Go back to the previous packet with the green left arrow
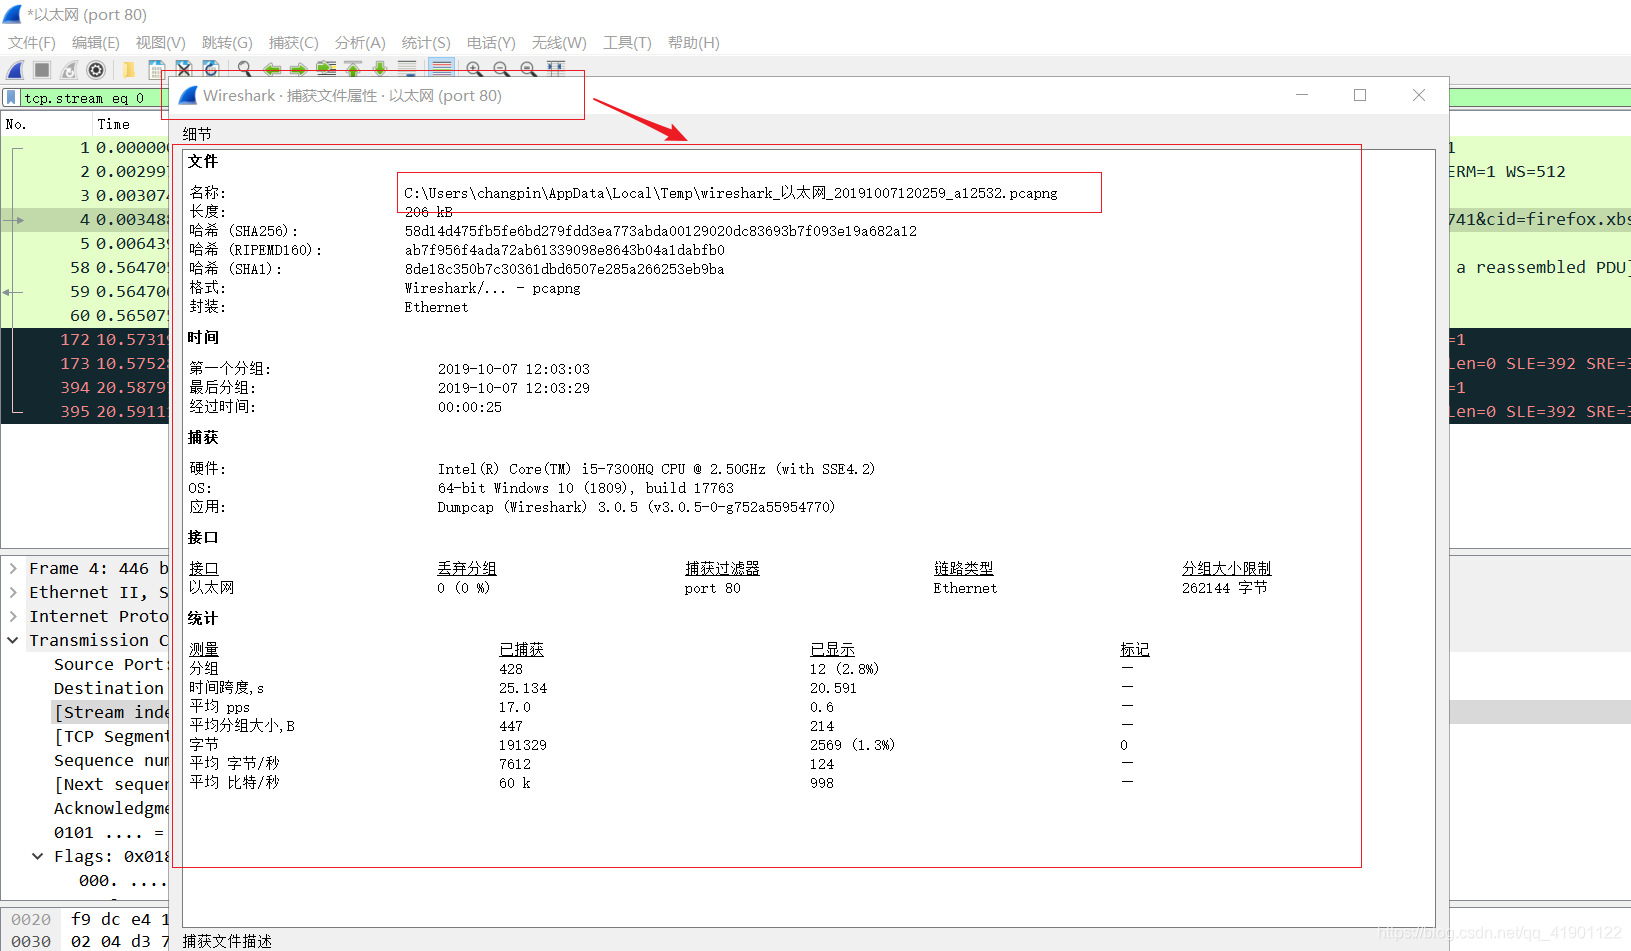Screen dimensions: 1631x951 click(272, 69)
